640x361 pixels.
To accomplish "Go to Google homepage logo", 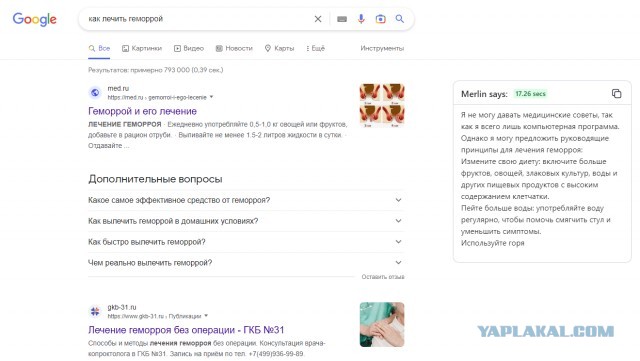I will (35, 19).
